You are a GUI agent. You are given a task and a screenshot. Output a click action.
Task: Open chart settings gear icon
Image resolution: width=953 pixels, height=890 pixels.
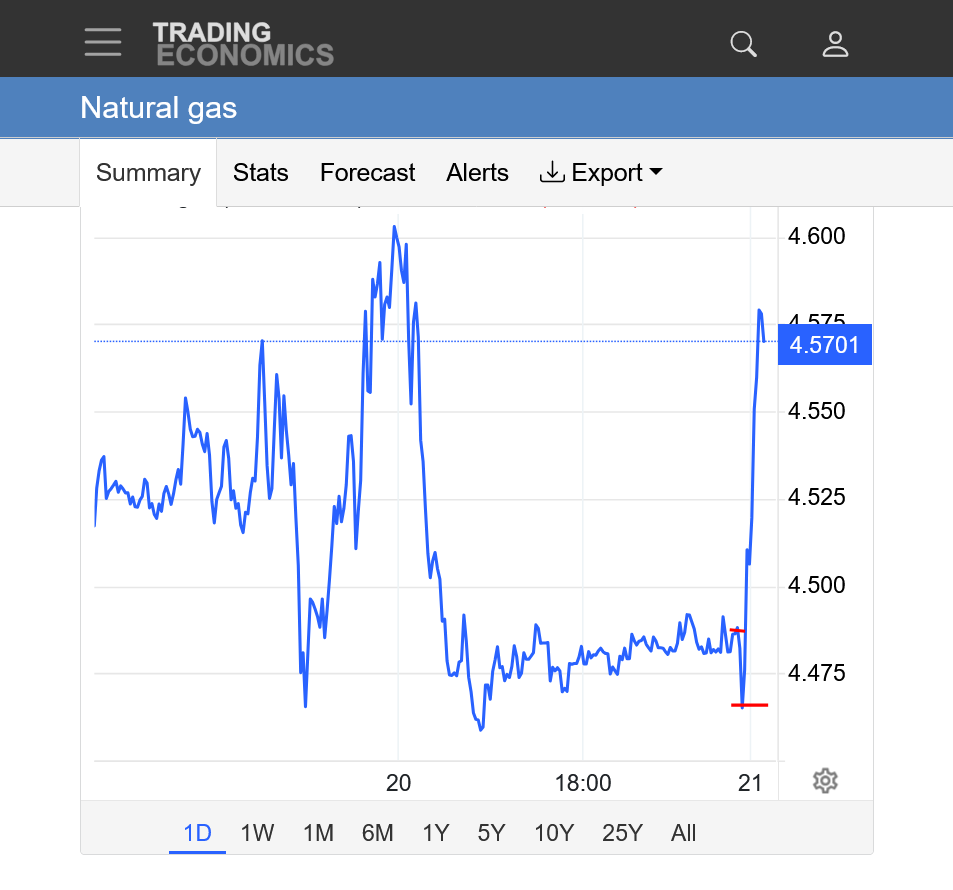click(825, 781)
